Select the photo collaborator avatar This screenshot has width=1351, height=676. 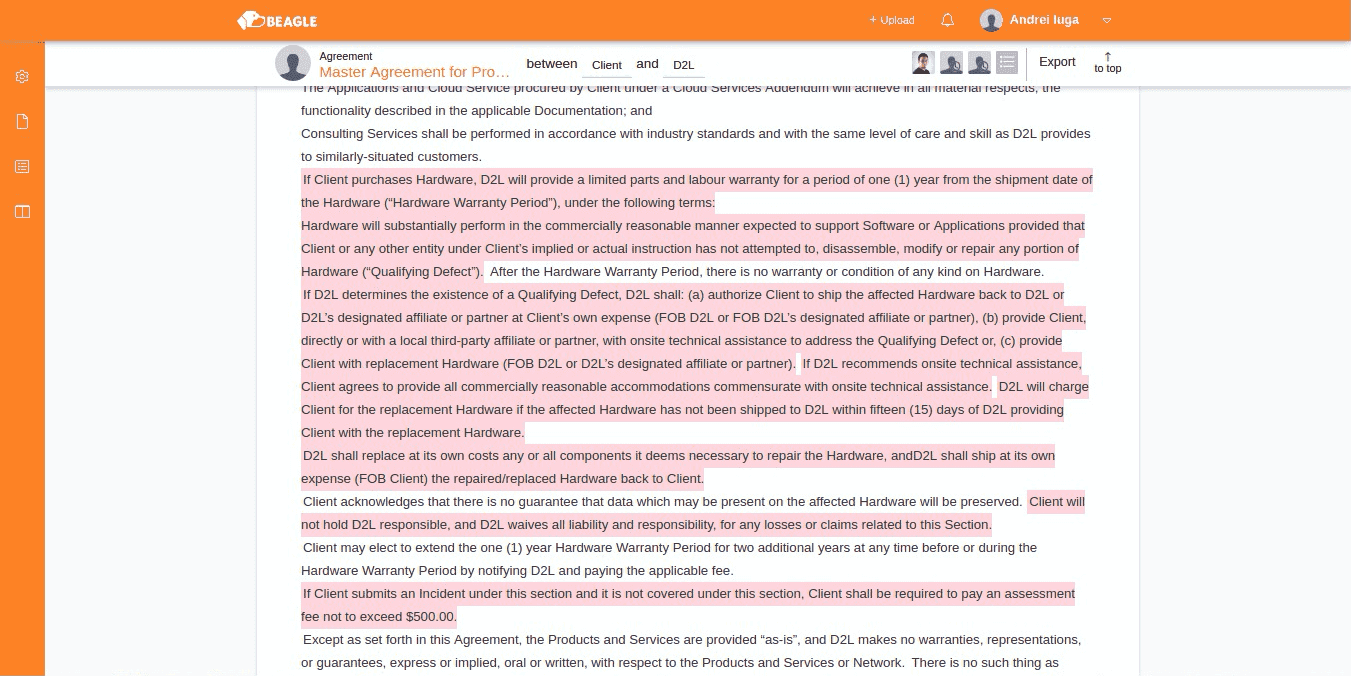923,63
